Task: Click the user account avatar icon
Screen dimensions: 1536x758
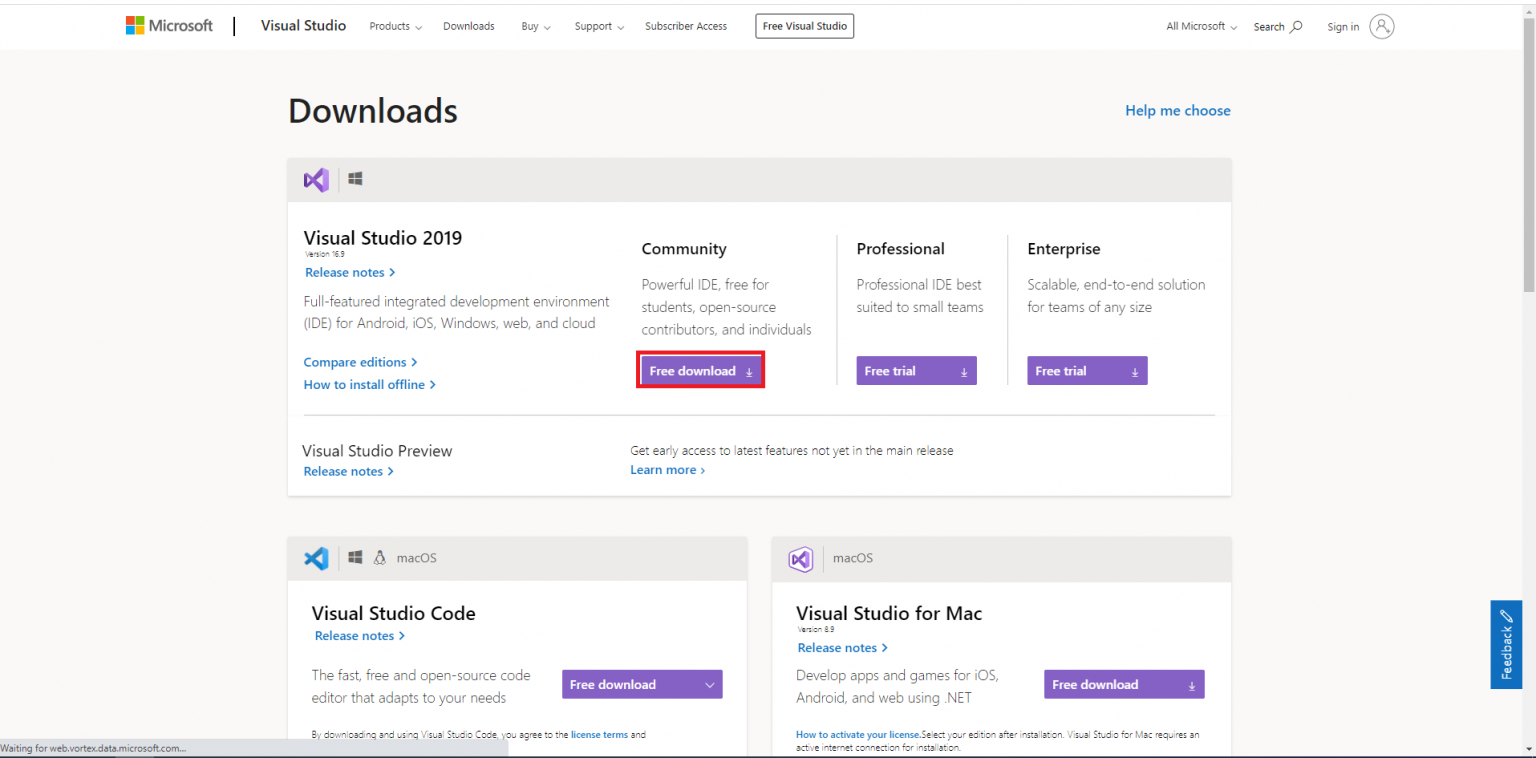Action: point(1381,27)
